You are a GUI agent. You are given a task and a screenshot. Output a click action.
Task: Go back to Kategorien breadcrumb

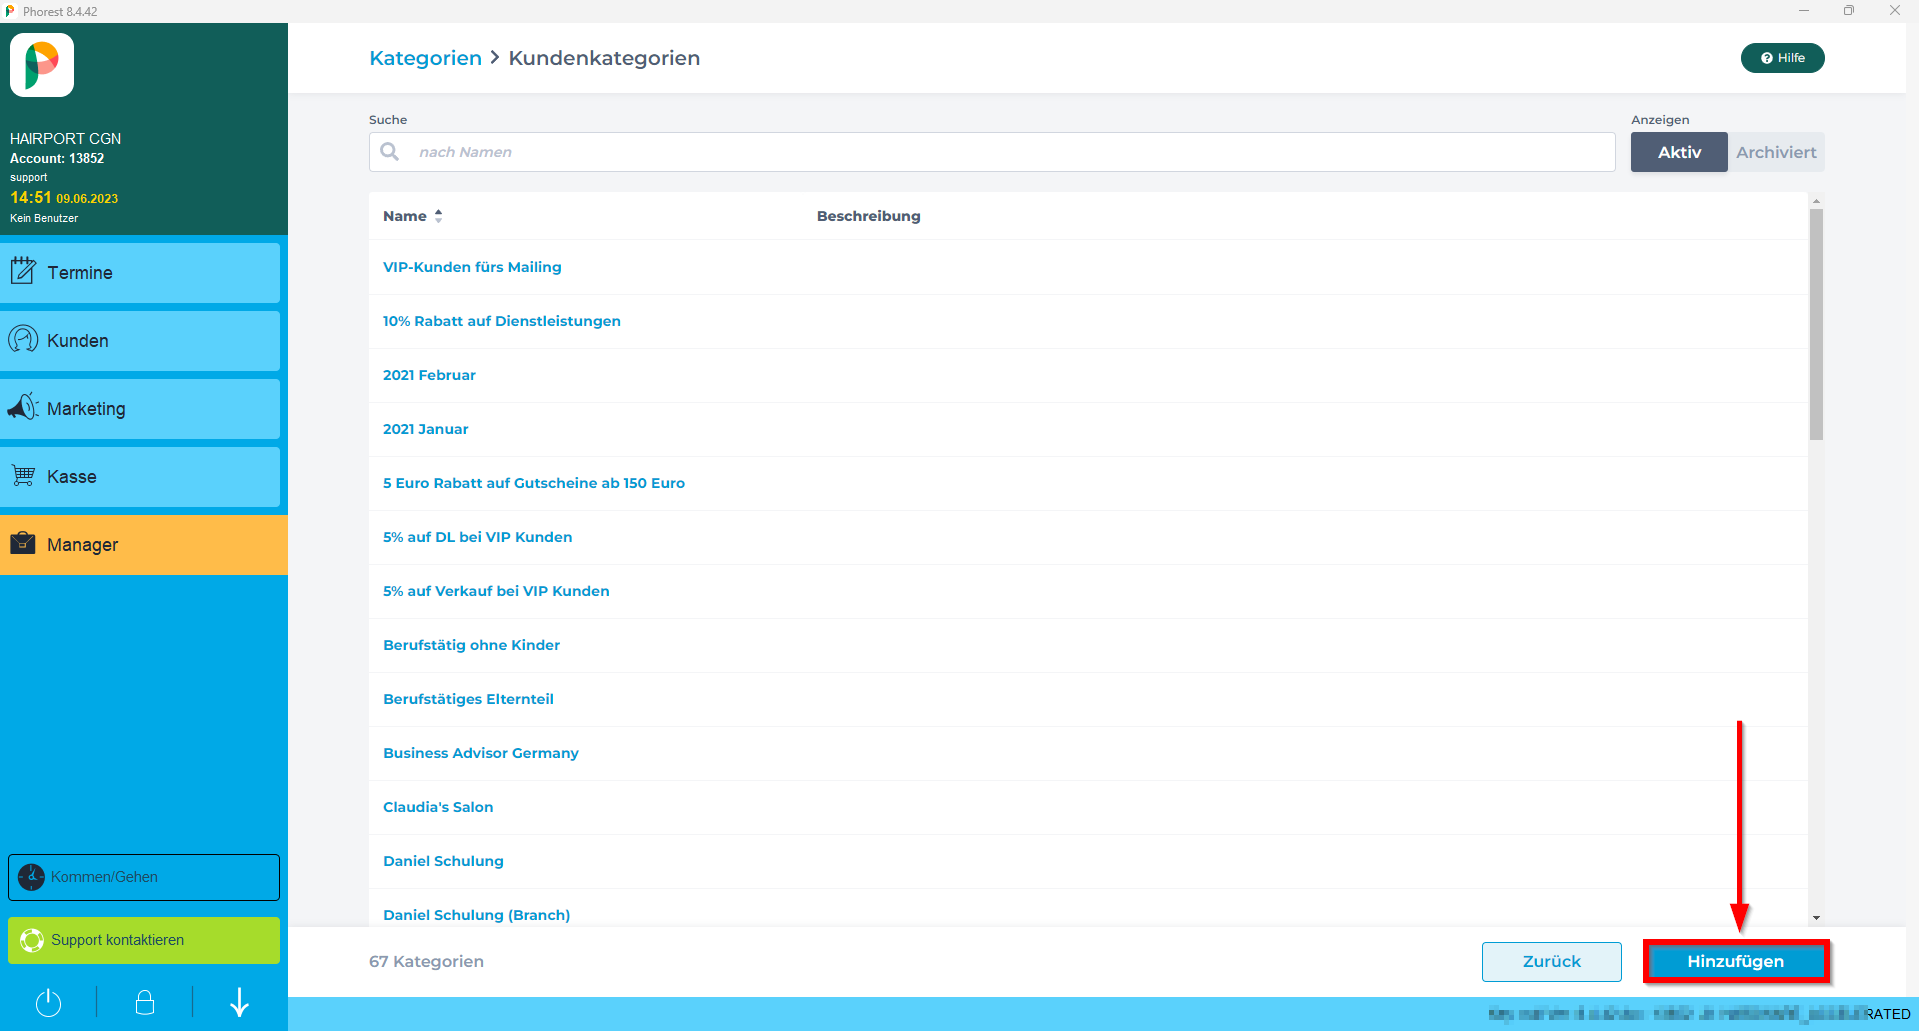[x=425, y=58]
